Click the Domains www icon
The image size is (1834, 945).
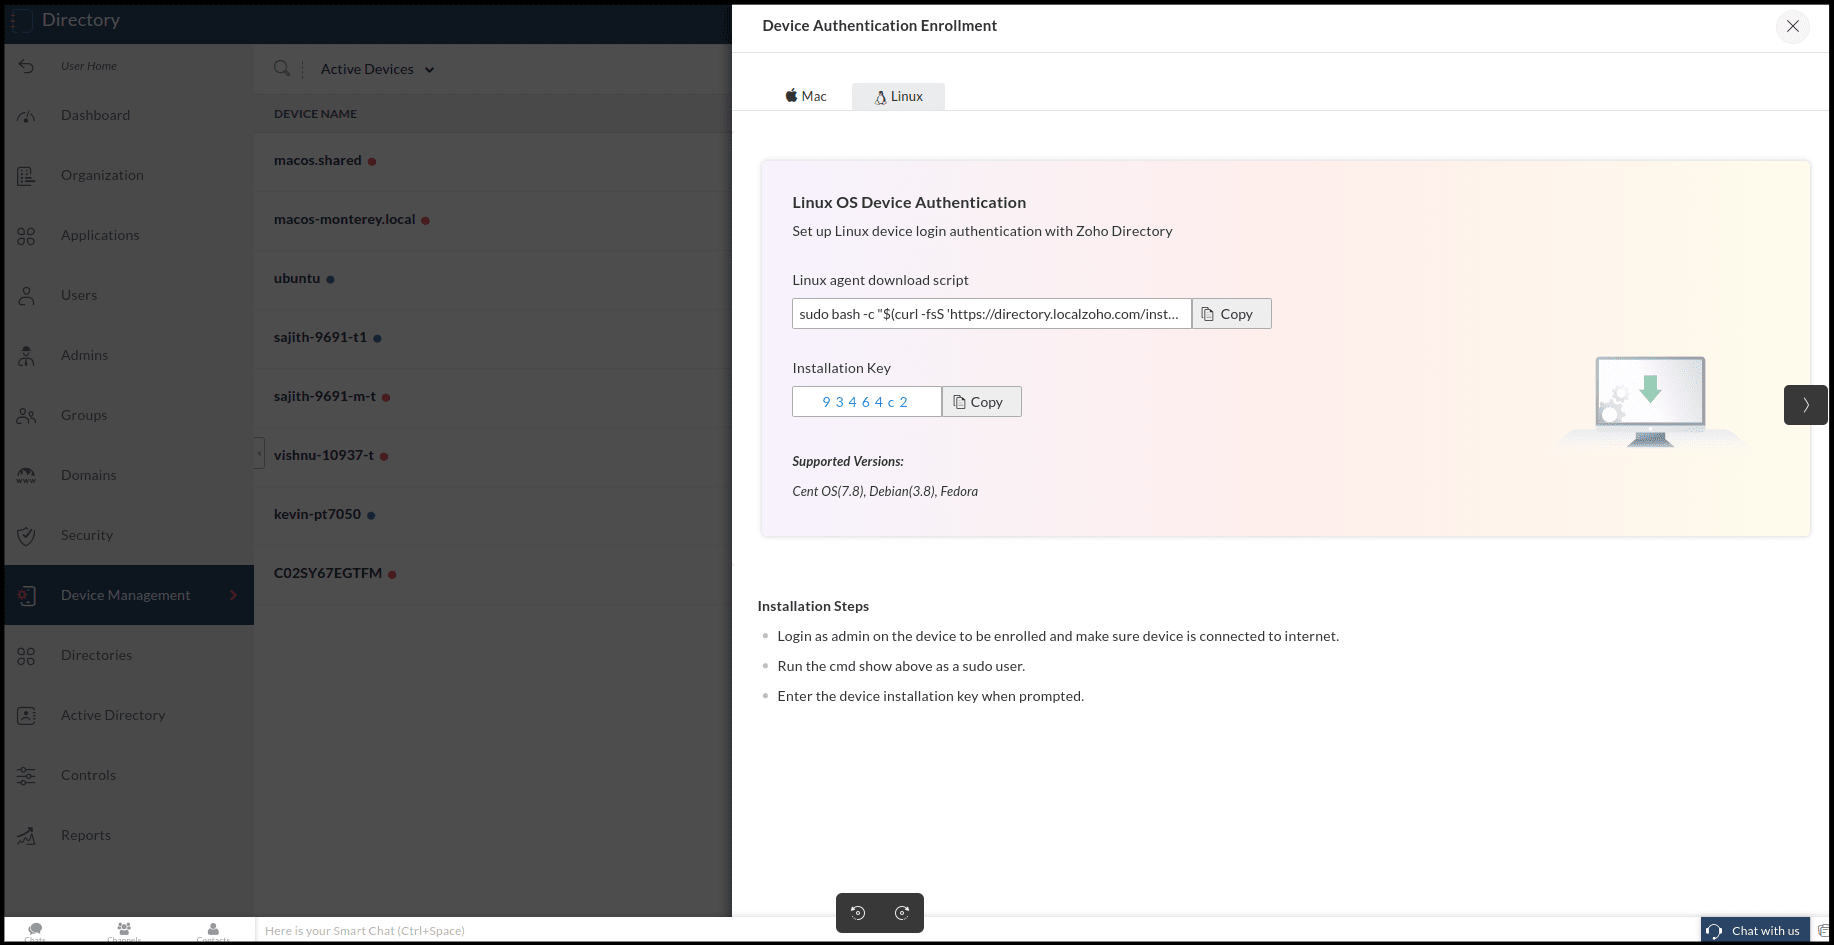[27, 476]
